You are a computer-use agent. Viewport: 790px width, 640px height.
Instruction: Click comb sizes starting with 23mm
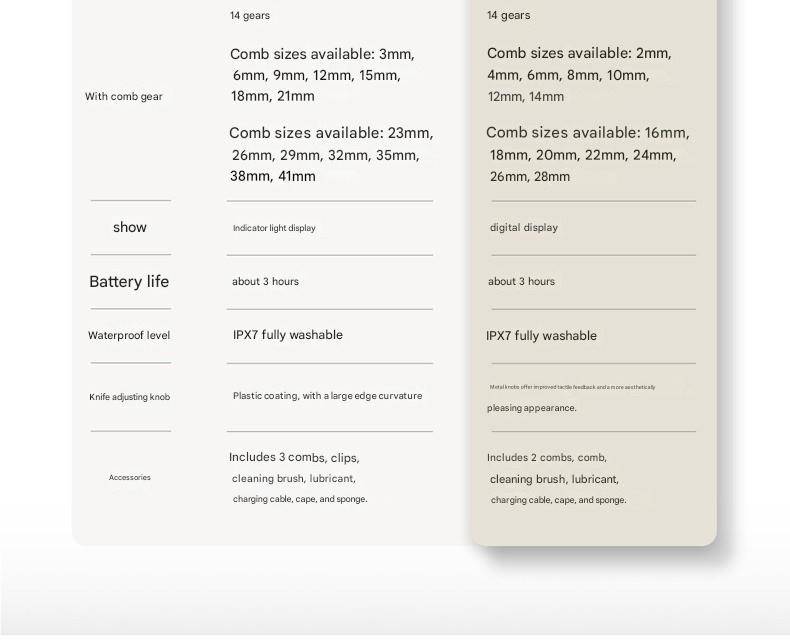click(330, 155)
